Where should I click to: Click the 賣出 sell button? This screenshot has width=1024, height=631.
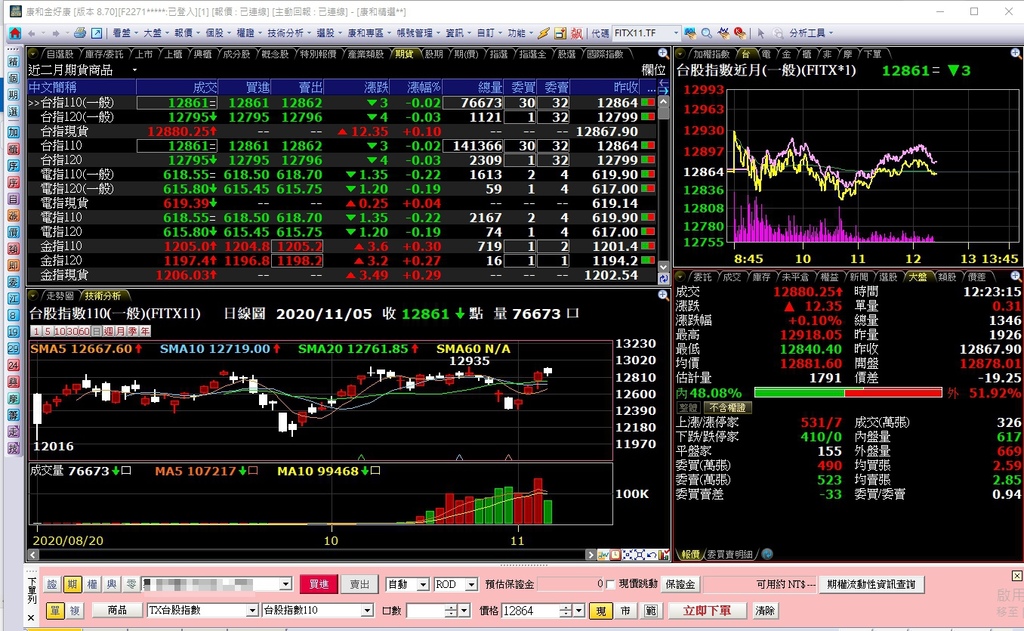359,584
